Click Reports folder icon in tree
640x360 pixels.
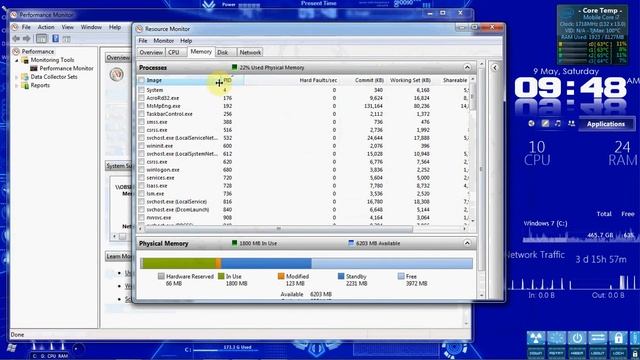click(x=25, y=85)
